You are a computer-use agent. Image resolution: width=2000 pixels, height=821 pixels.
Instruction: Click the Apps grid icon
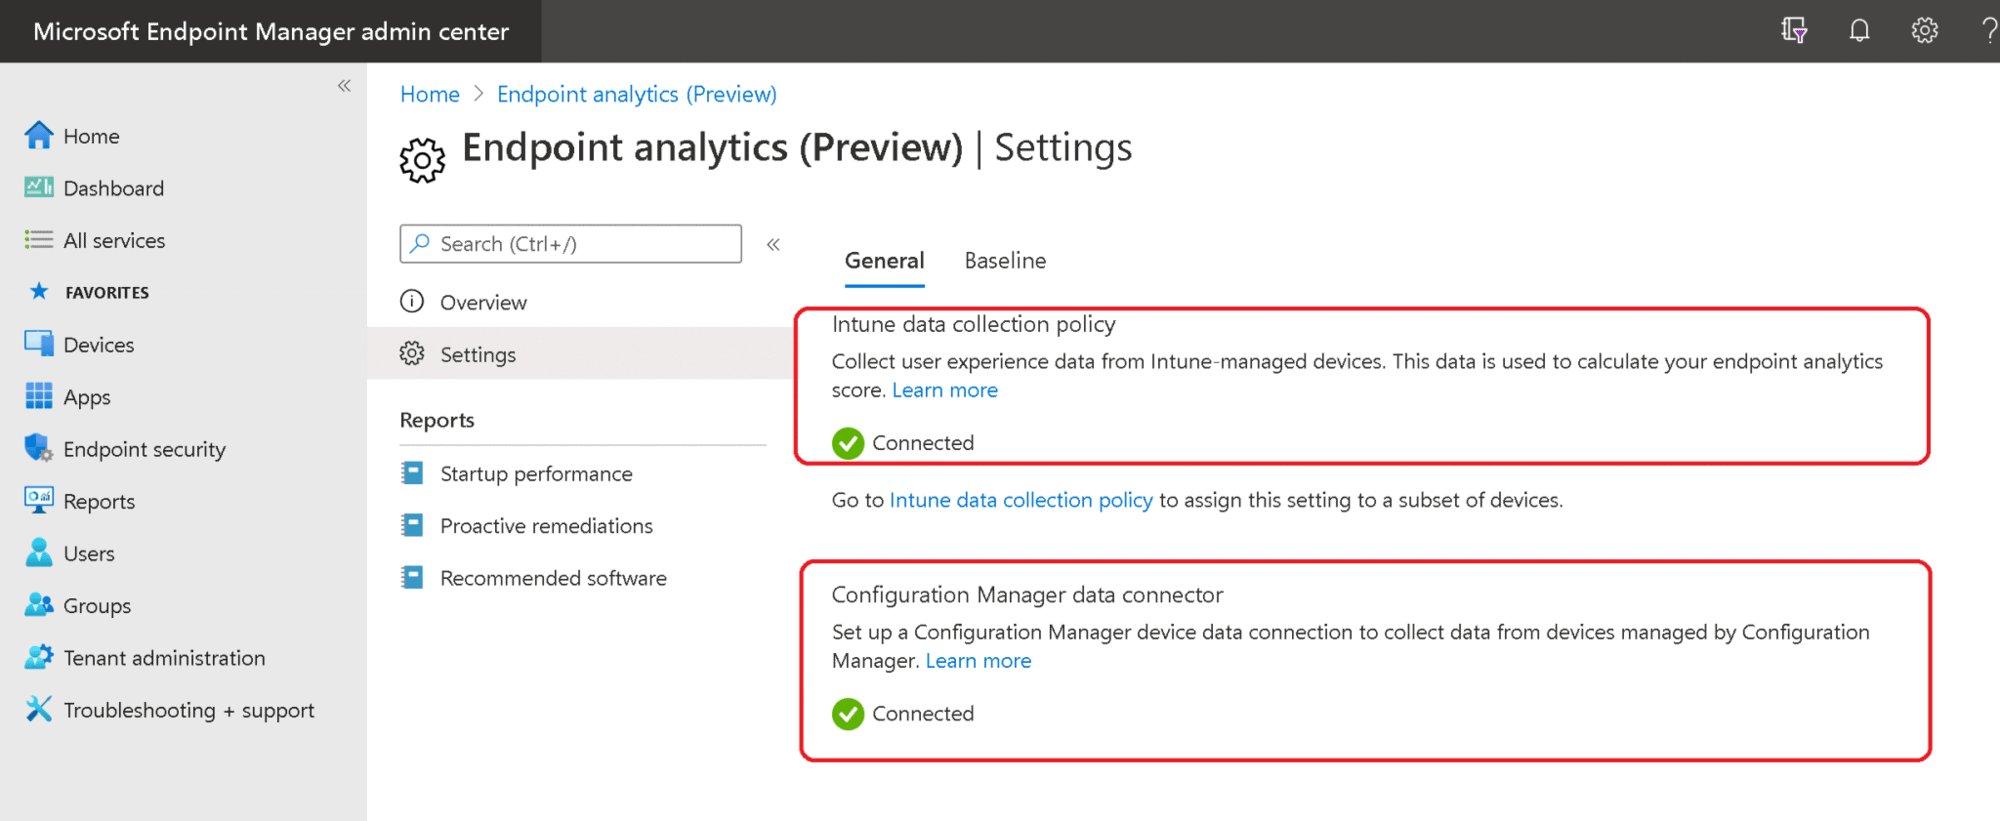tap(39, 396)
